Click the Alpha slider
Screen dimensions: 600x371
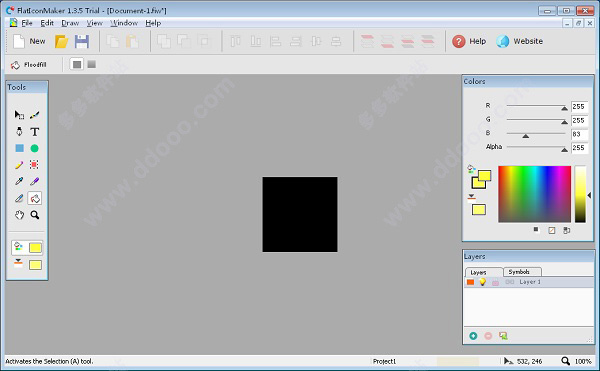(x=536, y=148)
